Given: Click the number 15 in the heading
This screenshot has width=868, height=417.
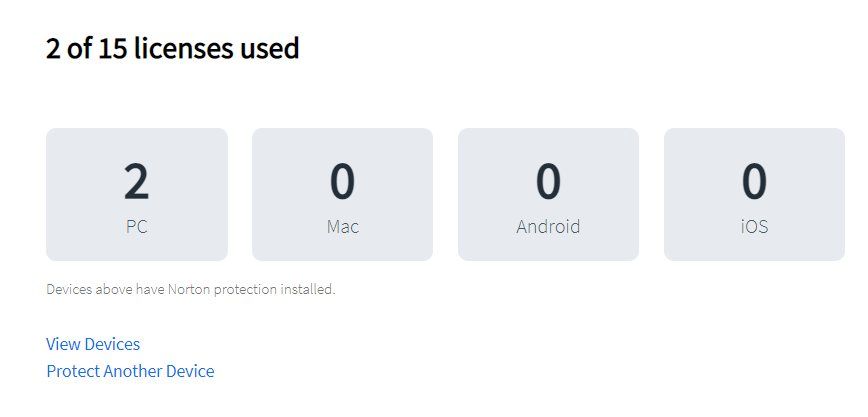Looking at the screenshot, I should click(111, 48).
